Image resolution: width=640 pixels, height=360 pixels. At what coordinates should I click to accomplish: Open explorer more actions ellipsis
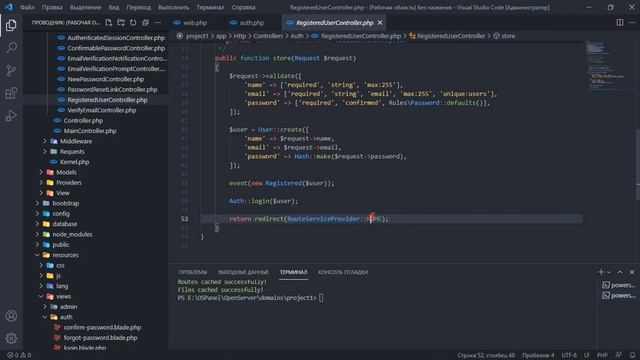point(158,23)
